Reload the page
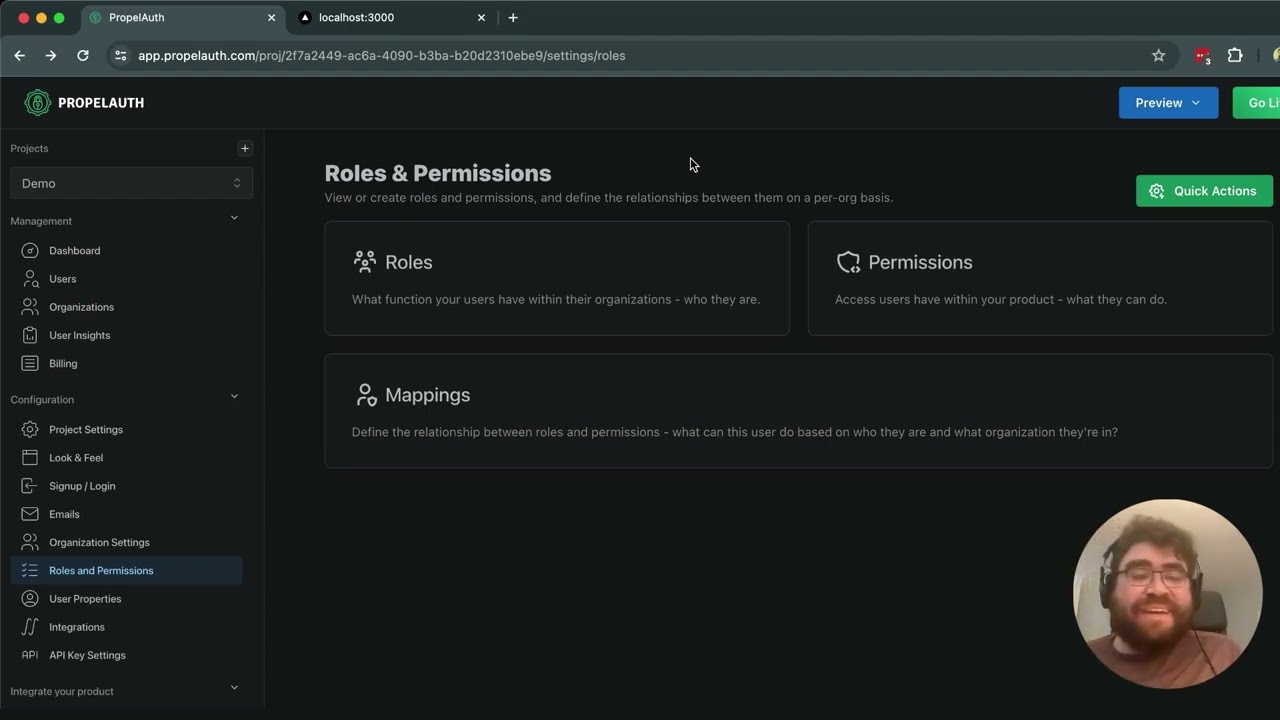 pyautogui.click(x=83, y=56)
